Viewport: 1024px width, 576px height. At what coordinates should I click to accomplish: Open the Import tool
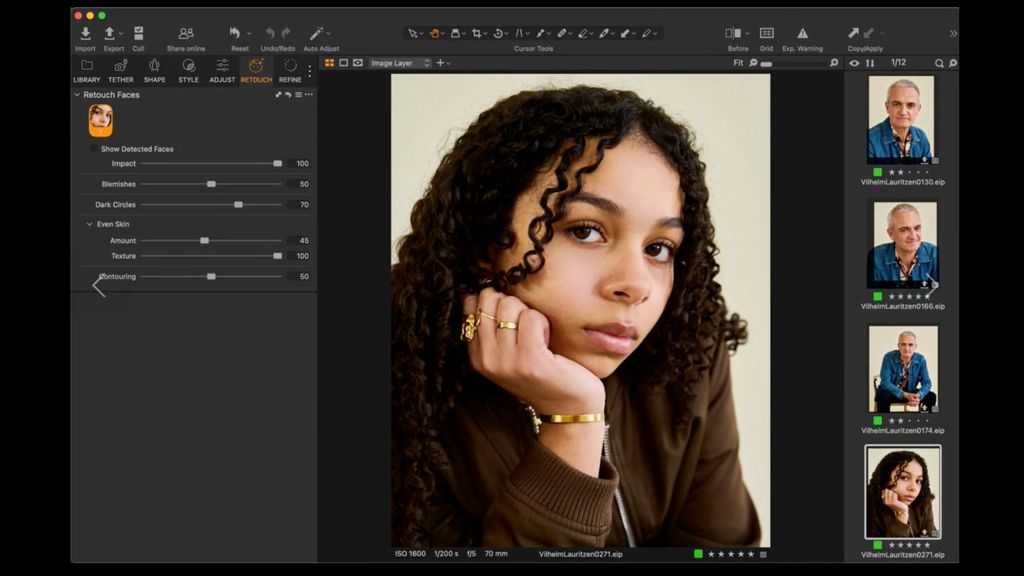pos(85,32)
